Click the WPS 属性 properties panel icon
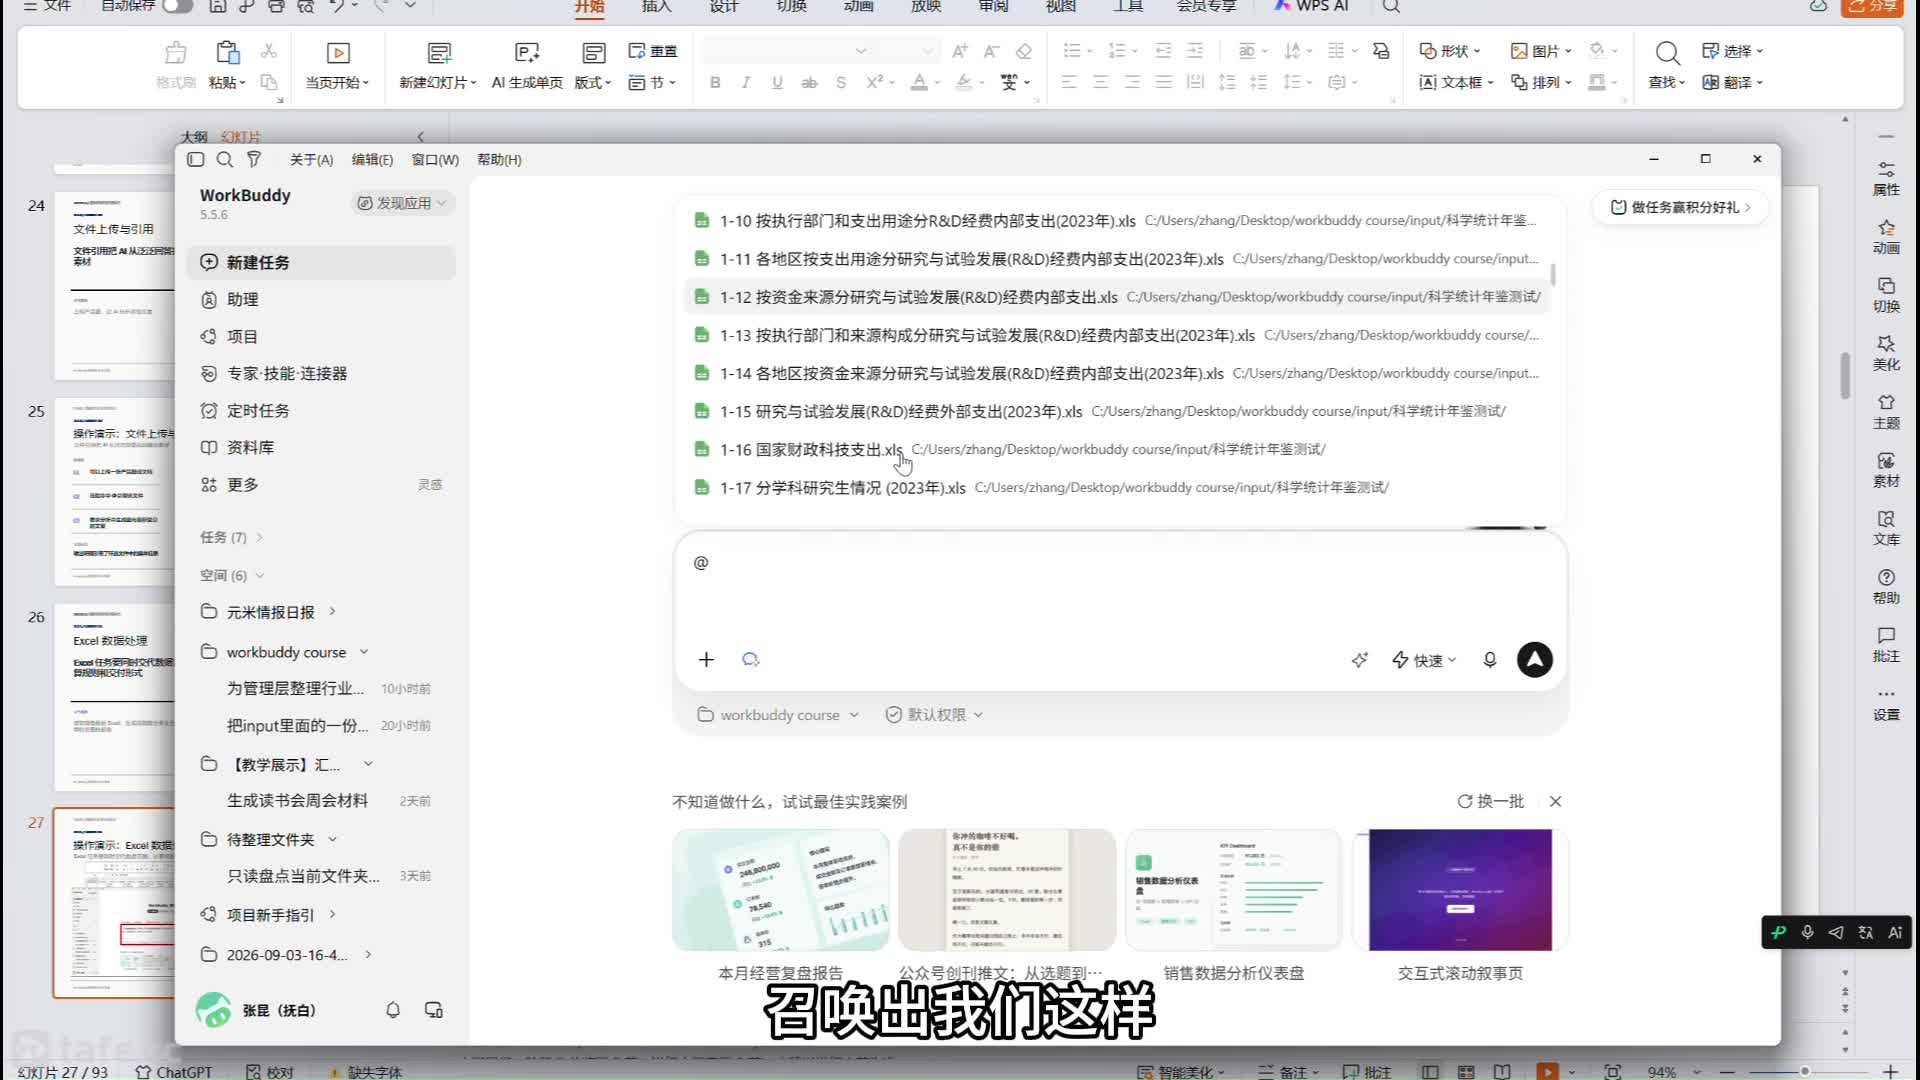Viewport: 1920px width, 1080px height. (1886, 178)
